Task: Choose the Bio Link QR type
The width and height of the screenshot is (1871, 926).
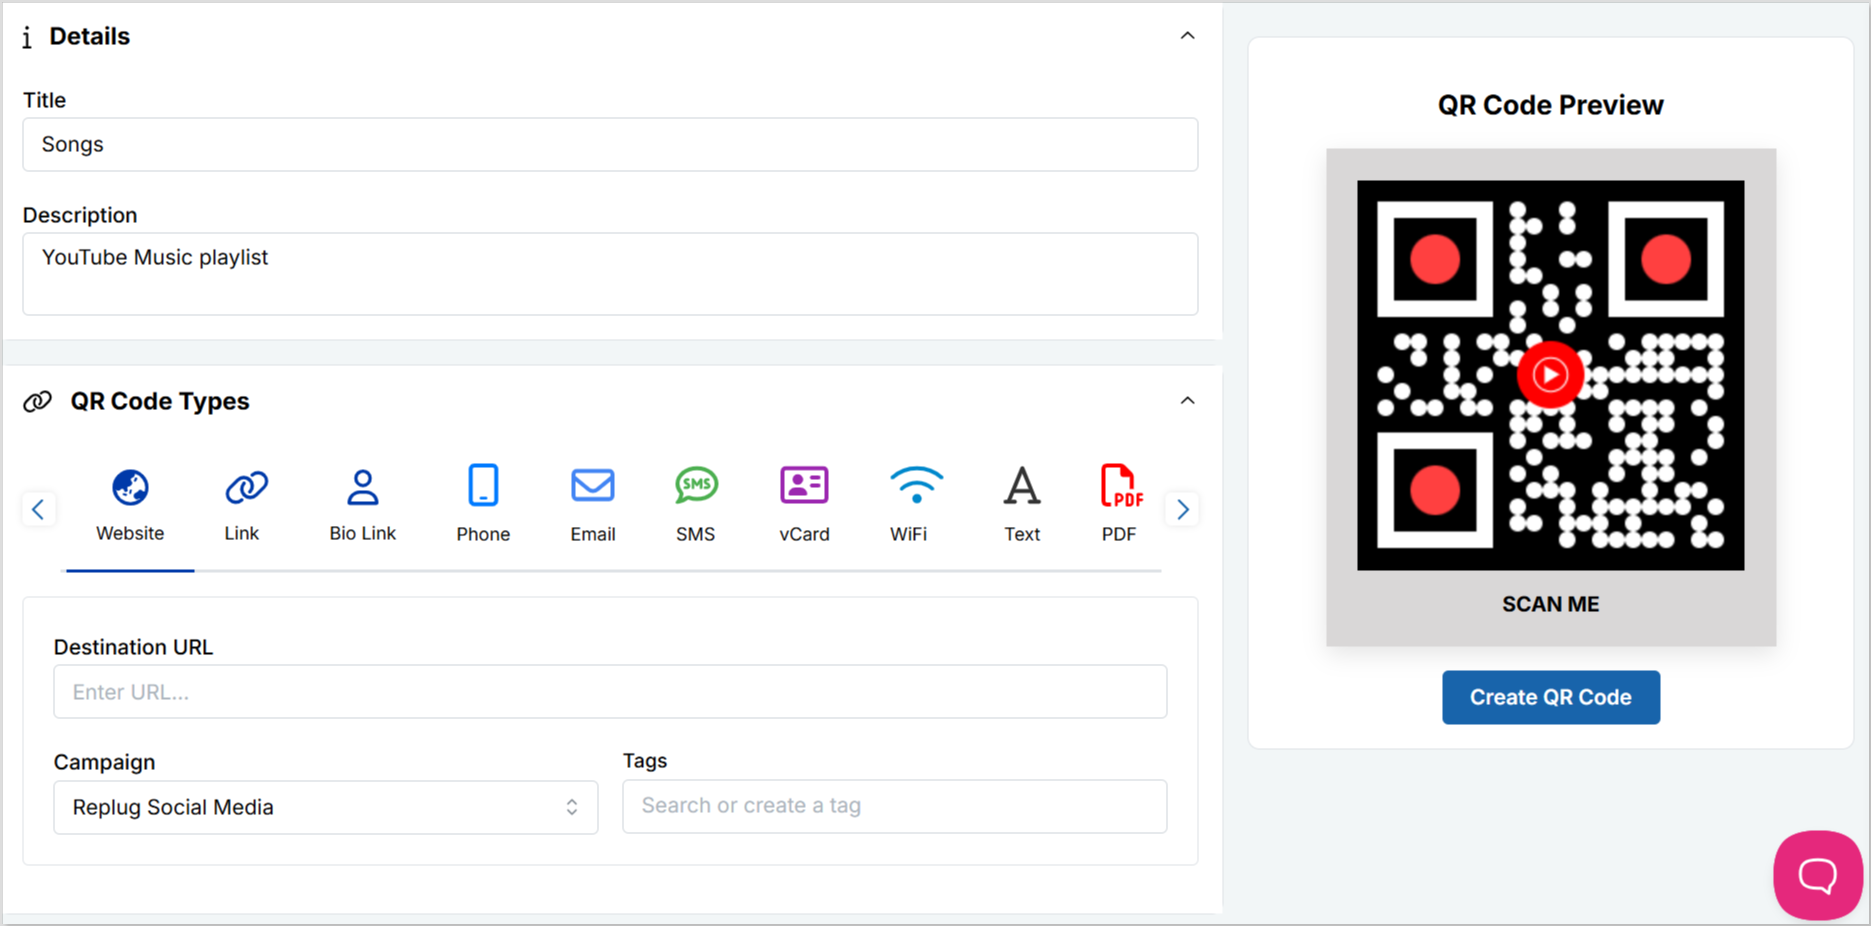Action: (363, 507)
